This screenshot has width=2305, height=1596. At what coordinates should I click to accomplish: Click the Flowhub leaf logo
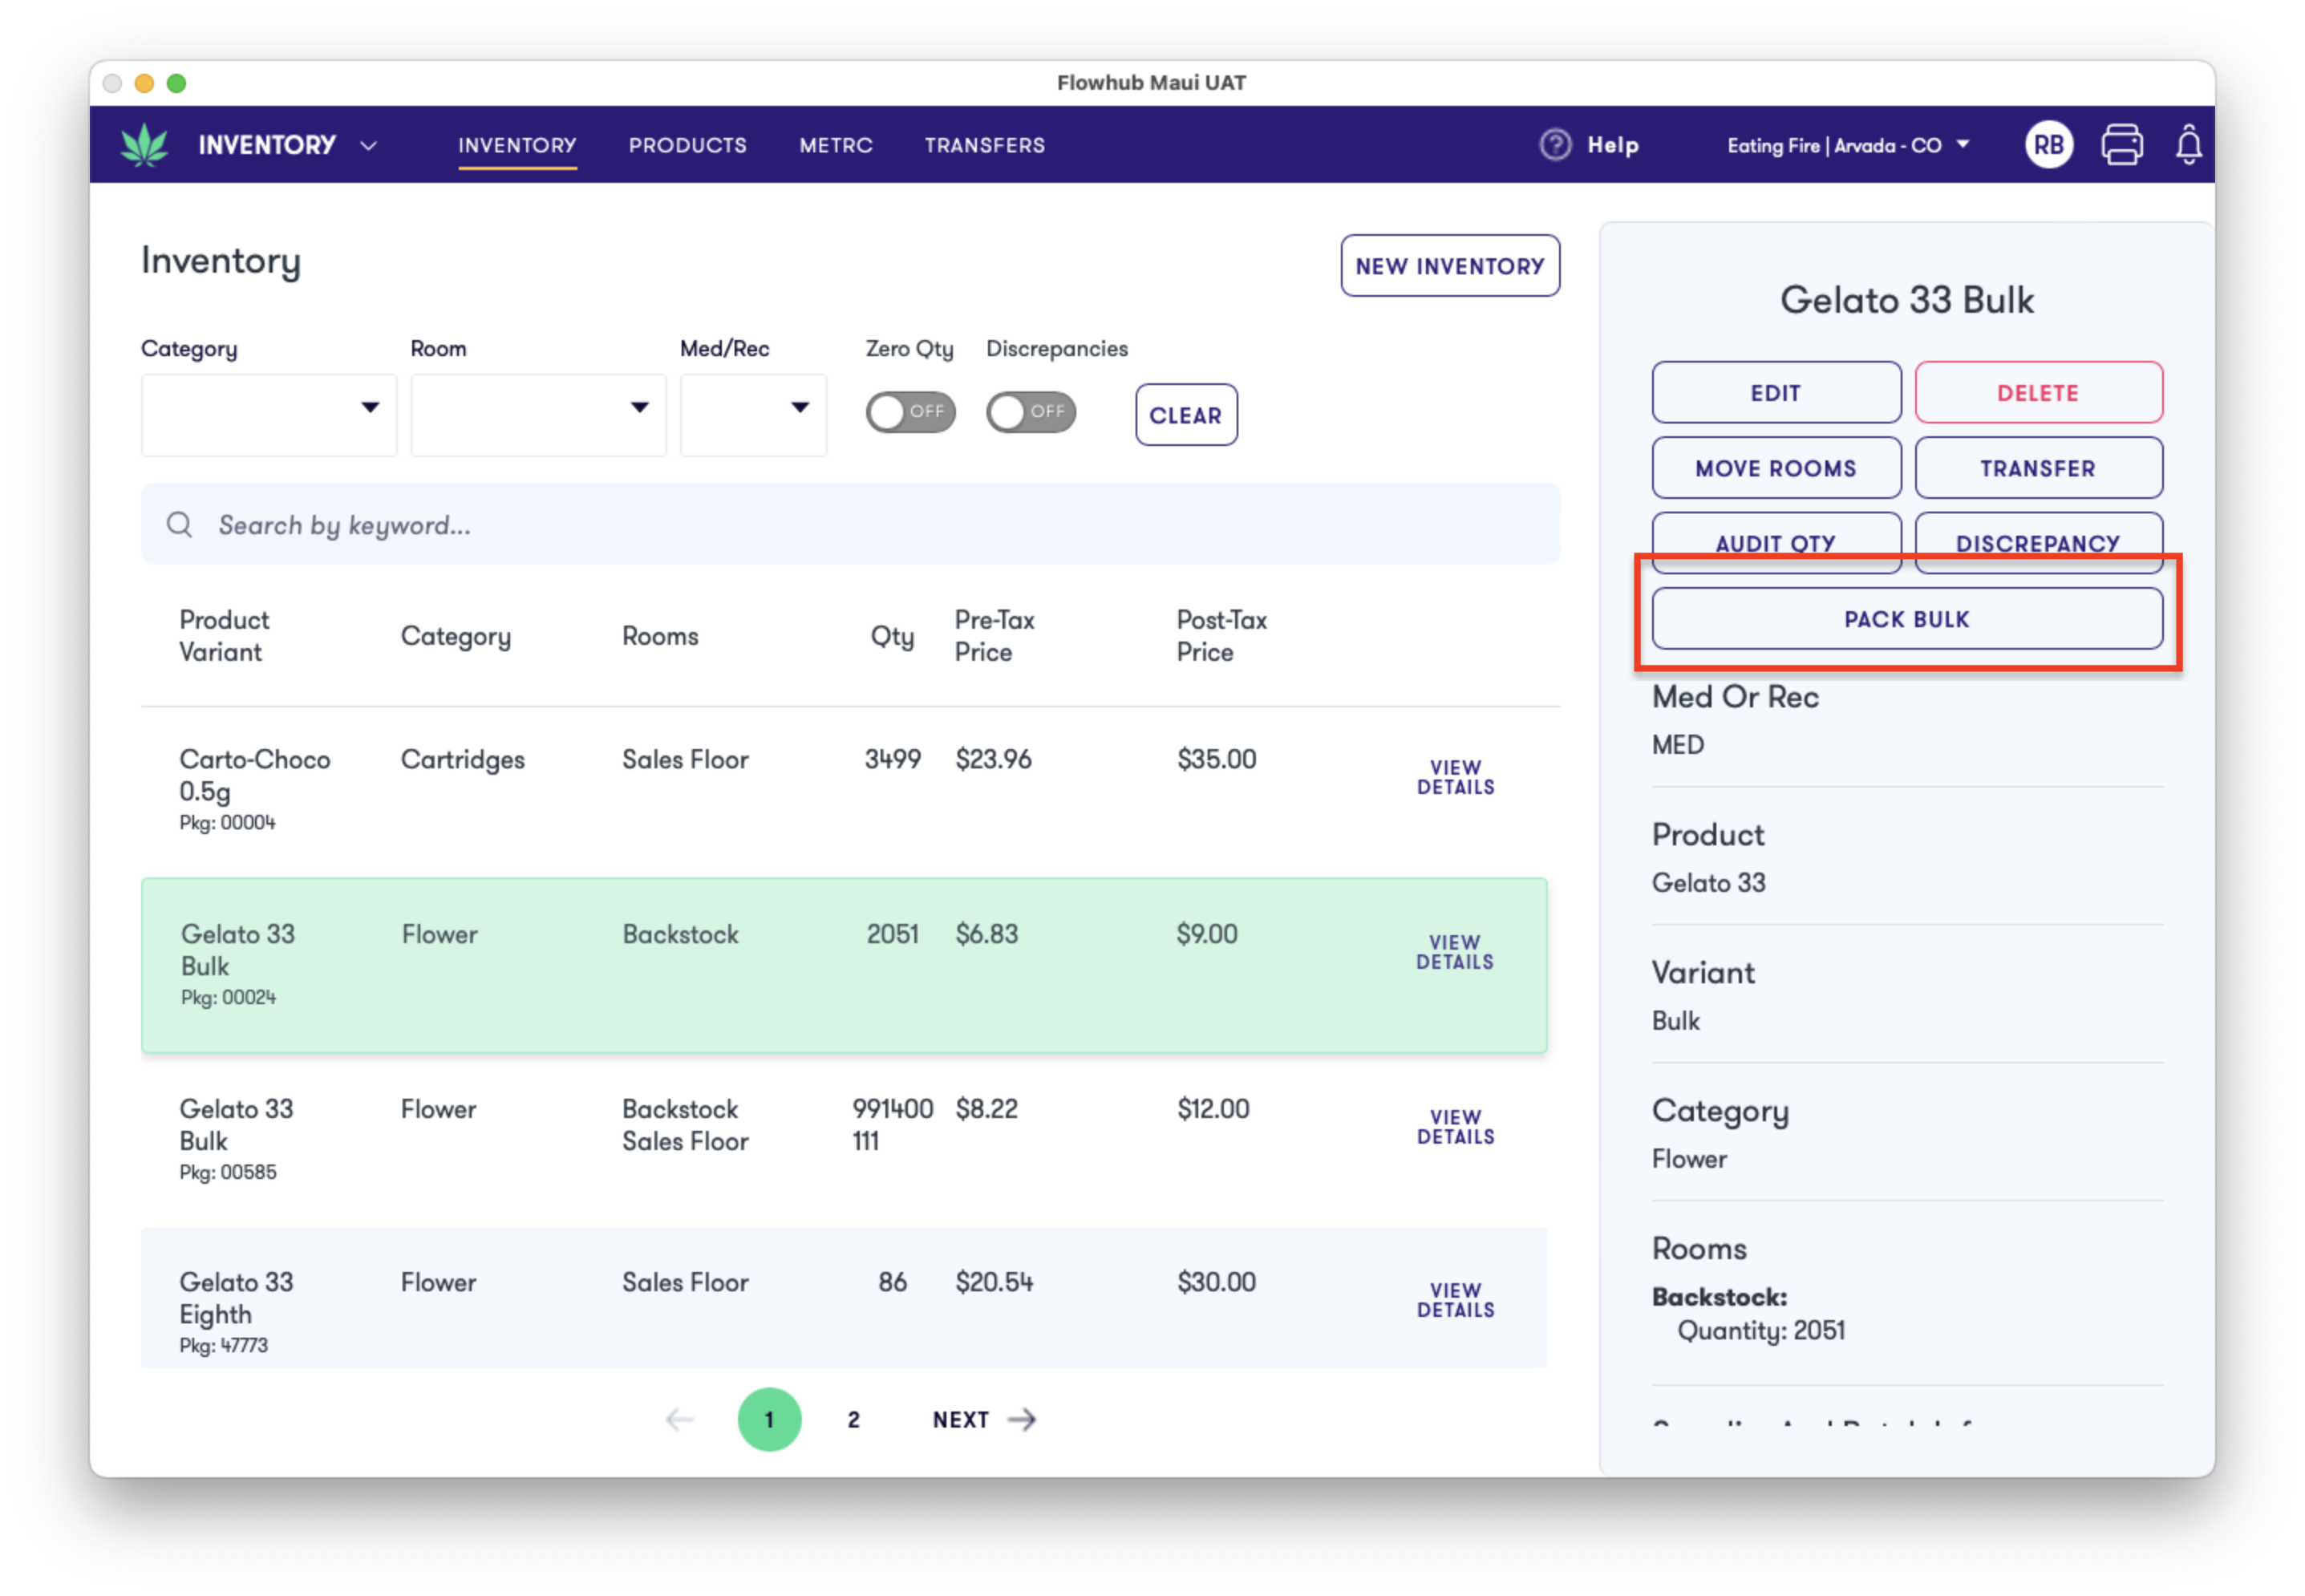pos(144,145)
